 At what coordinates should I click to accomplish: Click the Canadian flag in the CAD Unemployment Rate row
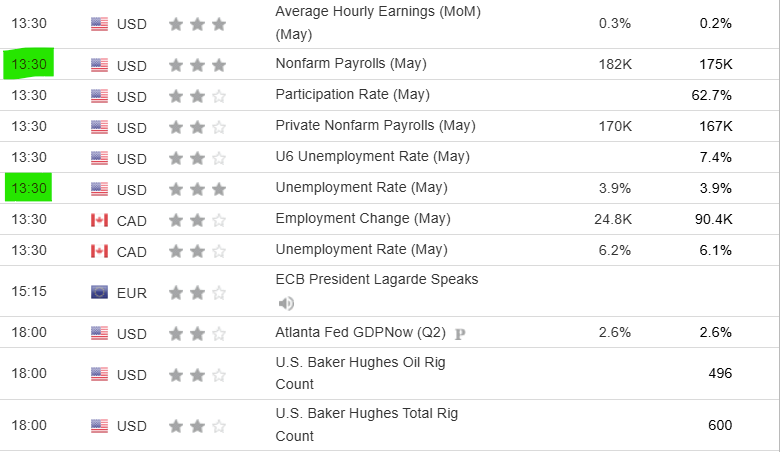99,251
